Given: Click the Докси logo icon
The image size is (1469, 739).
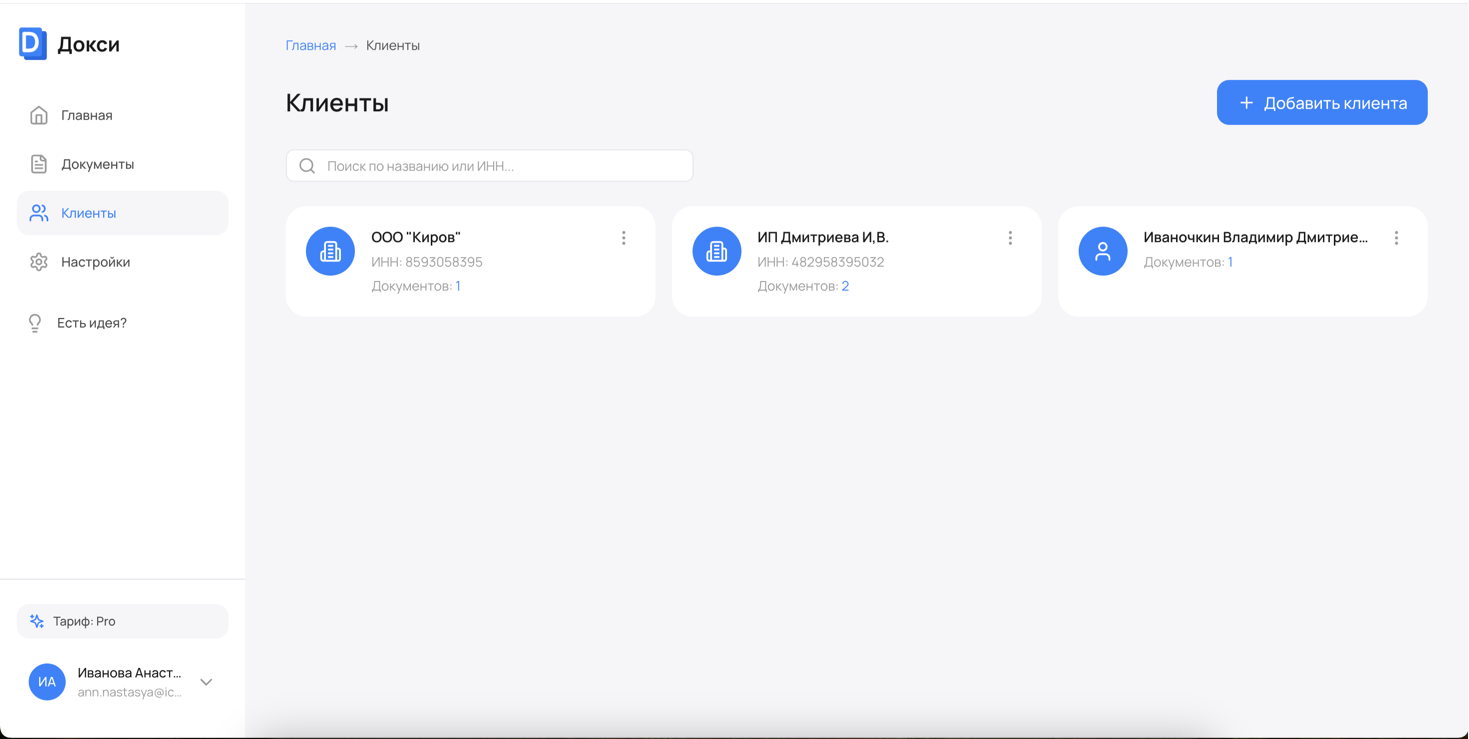Looking at the screenshot, I should [x=33, y=44].
